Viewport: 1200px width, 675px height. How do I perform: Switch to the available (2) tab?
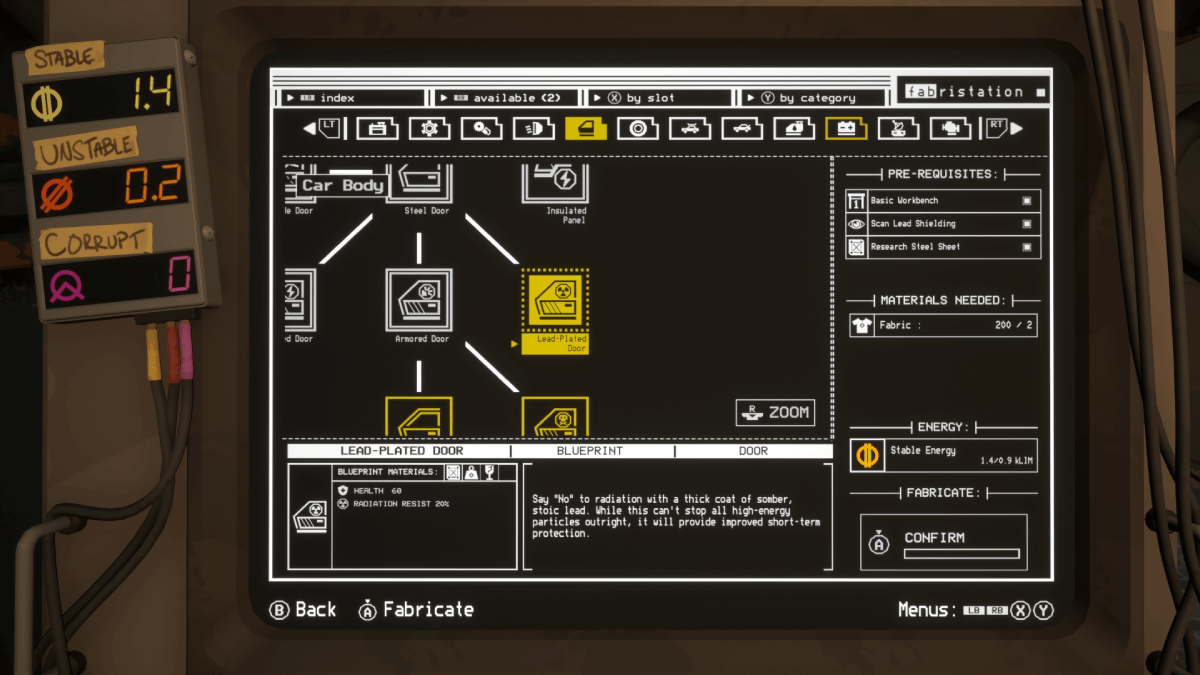coord(508,98)
